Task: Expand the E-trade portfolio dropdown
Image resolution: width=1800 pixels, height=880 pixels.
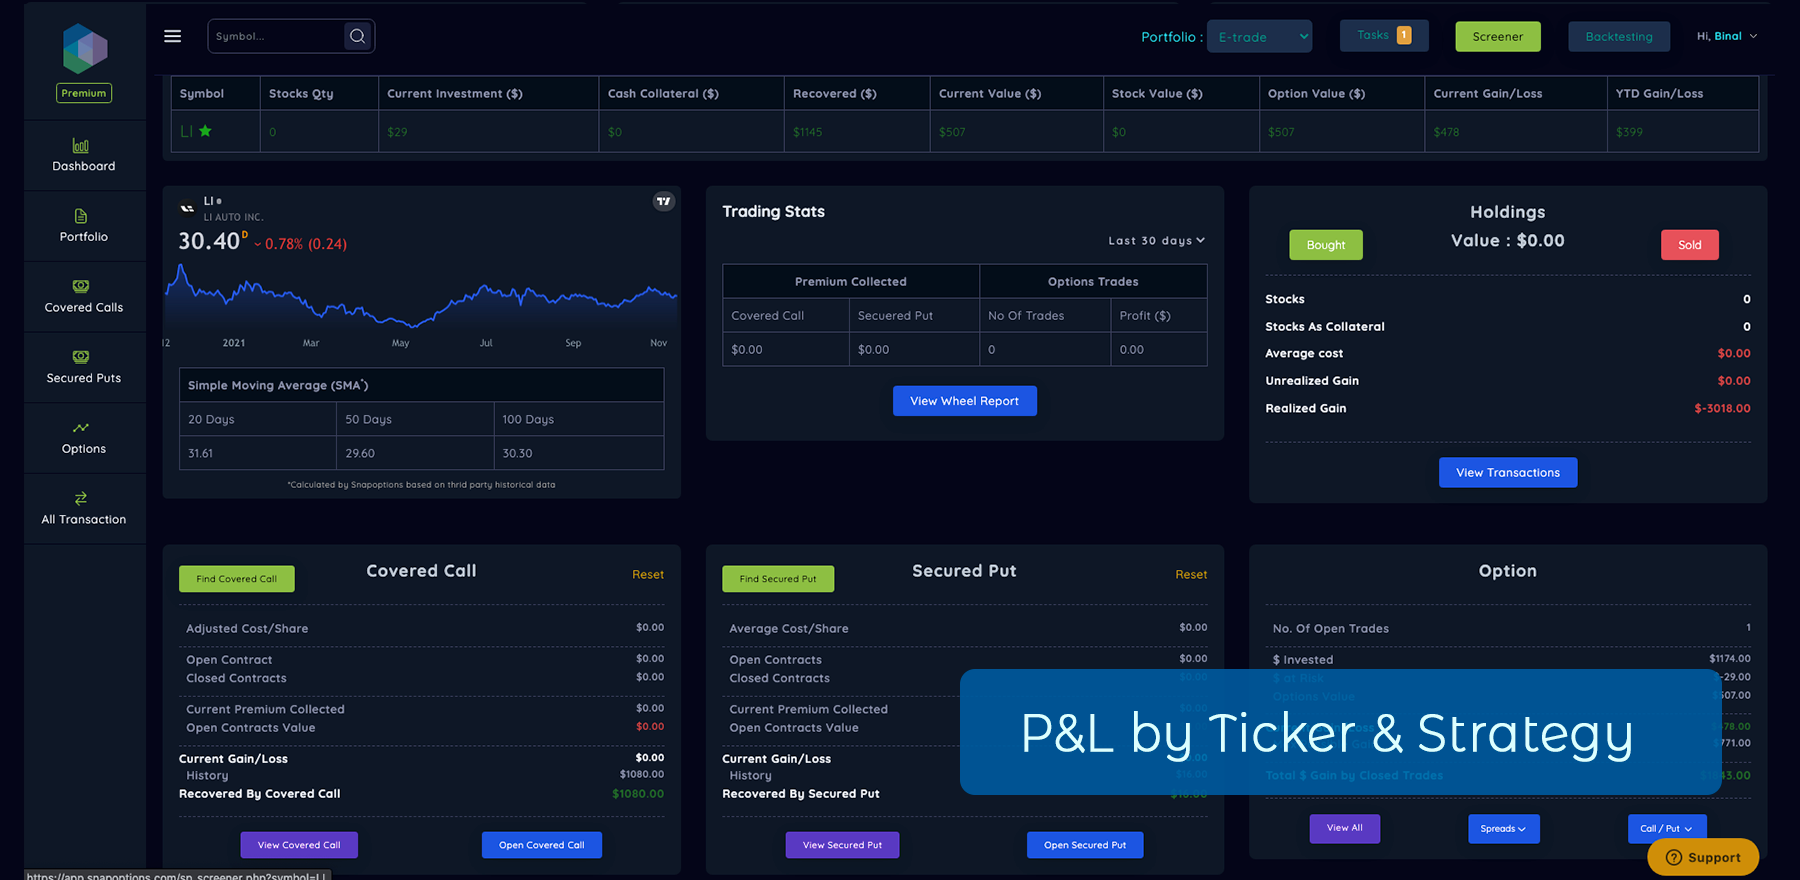Action: tap(1259, 37)
